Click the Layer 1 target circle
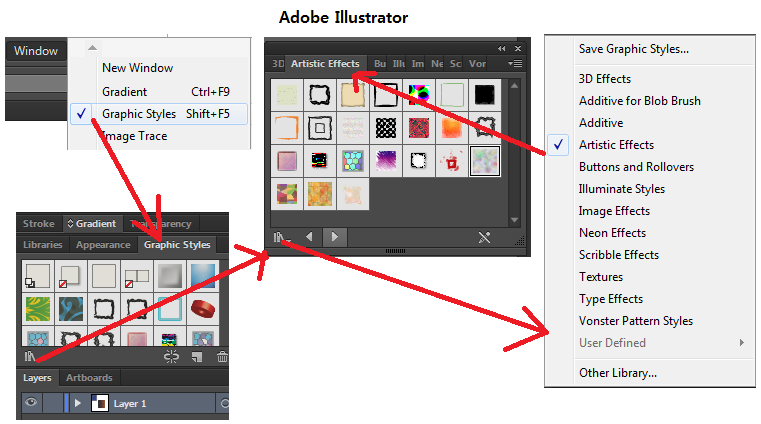Viewport: 761px width, 424px height. pos(225,403)
